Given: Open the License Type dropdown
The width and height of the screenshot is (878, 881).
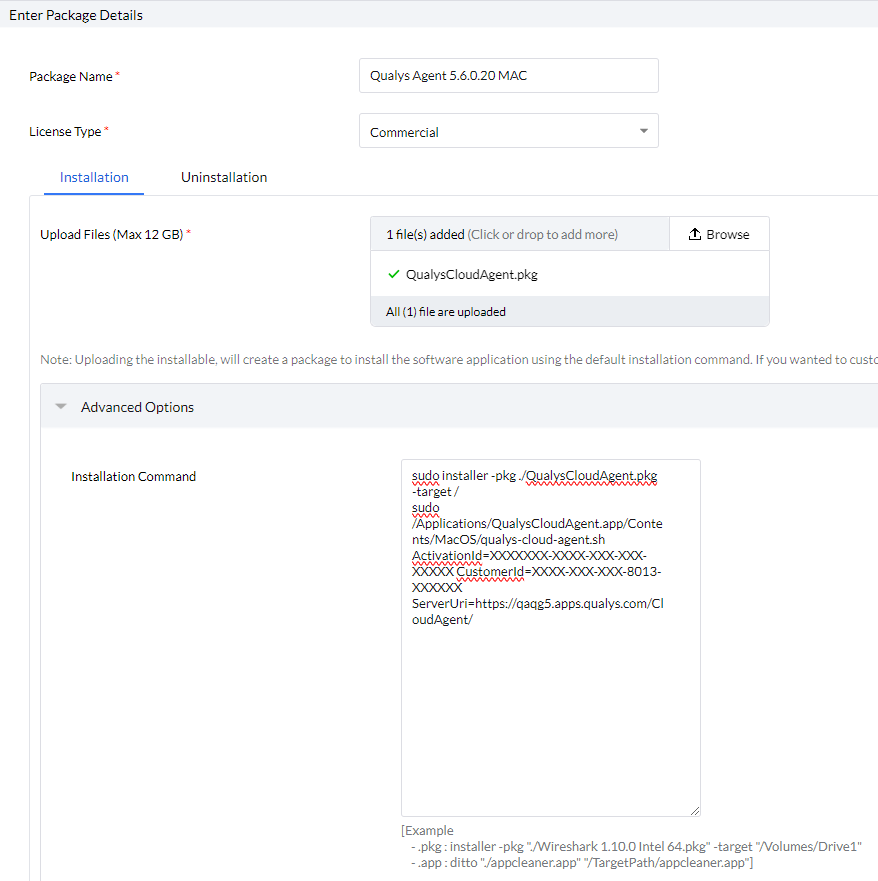Looking at the screenshot, I should 508,131.
